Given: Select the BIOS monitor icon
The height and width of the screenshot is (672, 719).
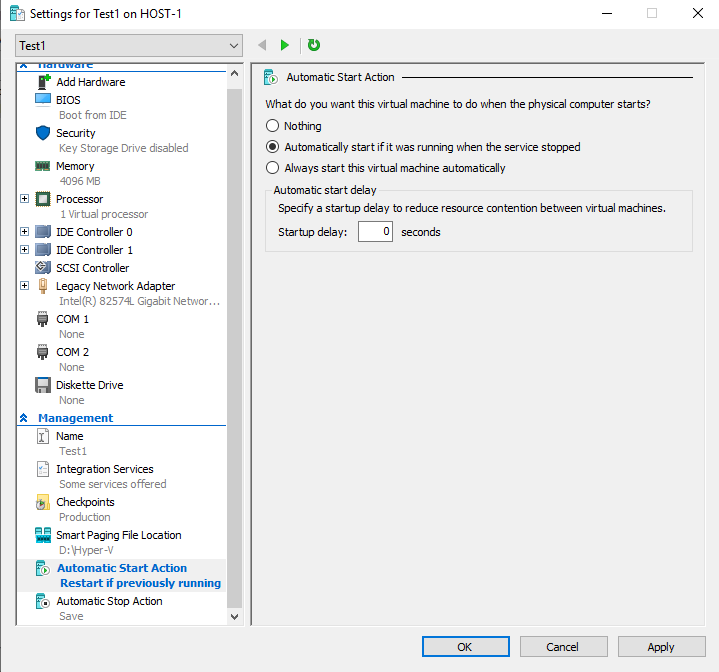Looking at the screenshot, I should [43, 99].
